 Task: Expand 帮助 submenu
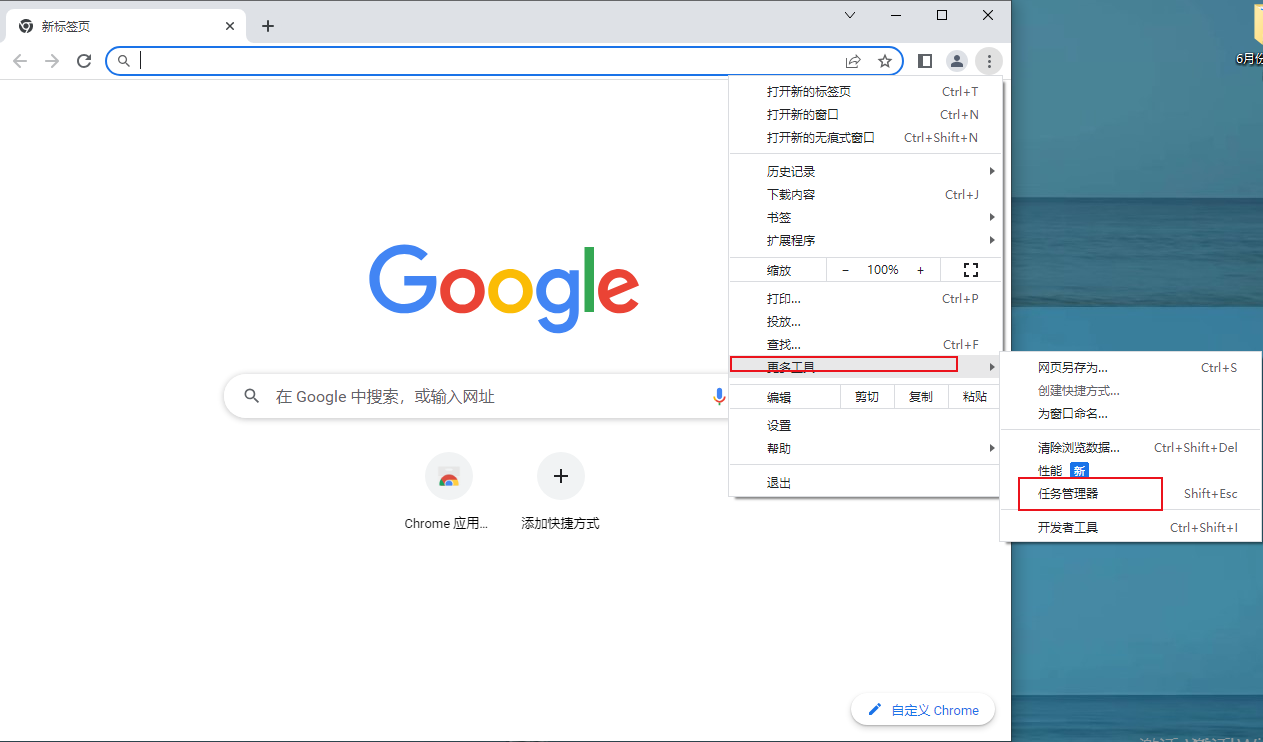[865, 448]
